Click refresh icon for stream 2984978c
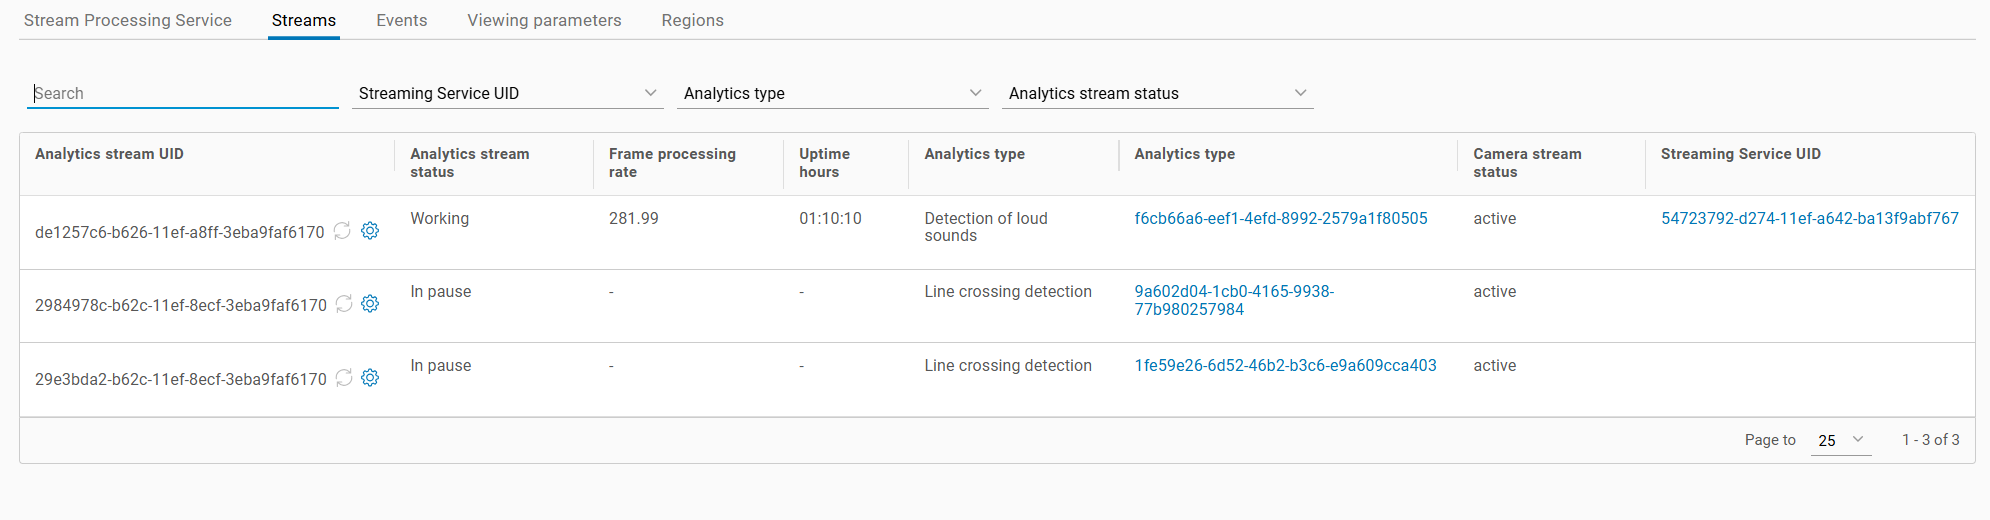1990x520 pixels. (344, 304)
